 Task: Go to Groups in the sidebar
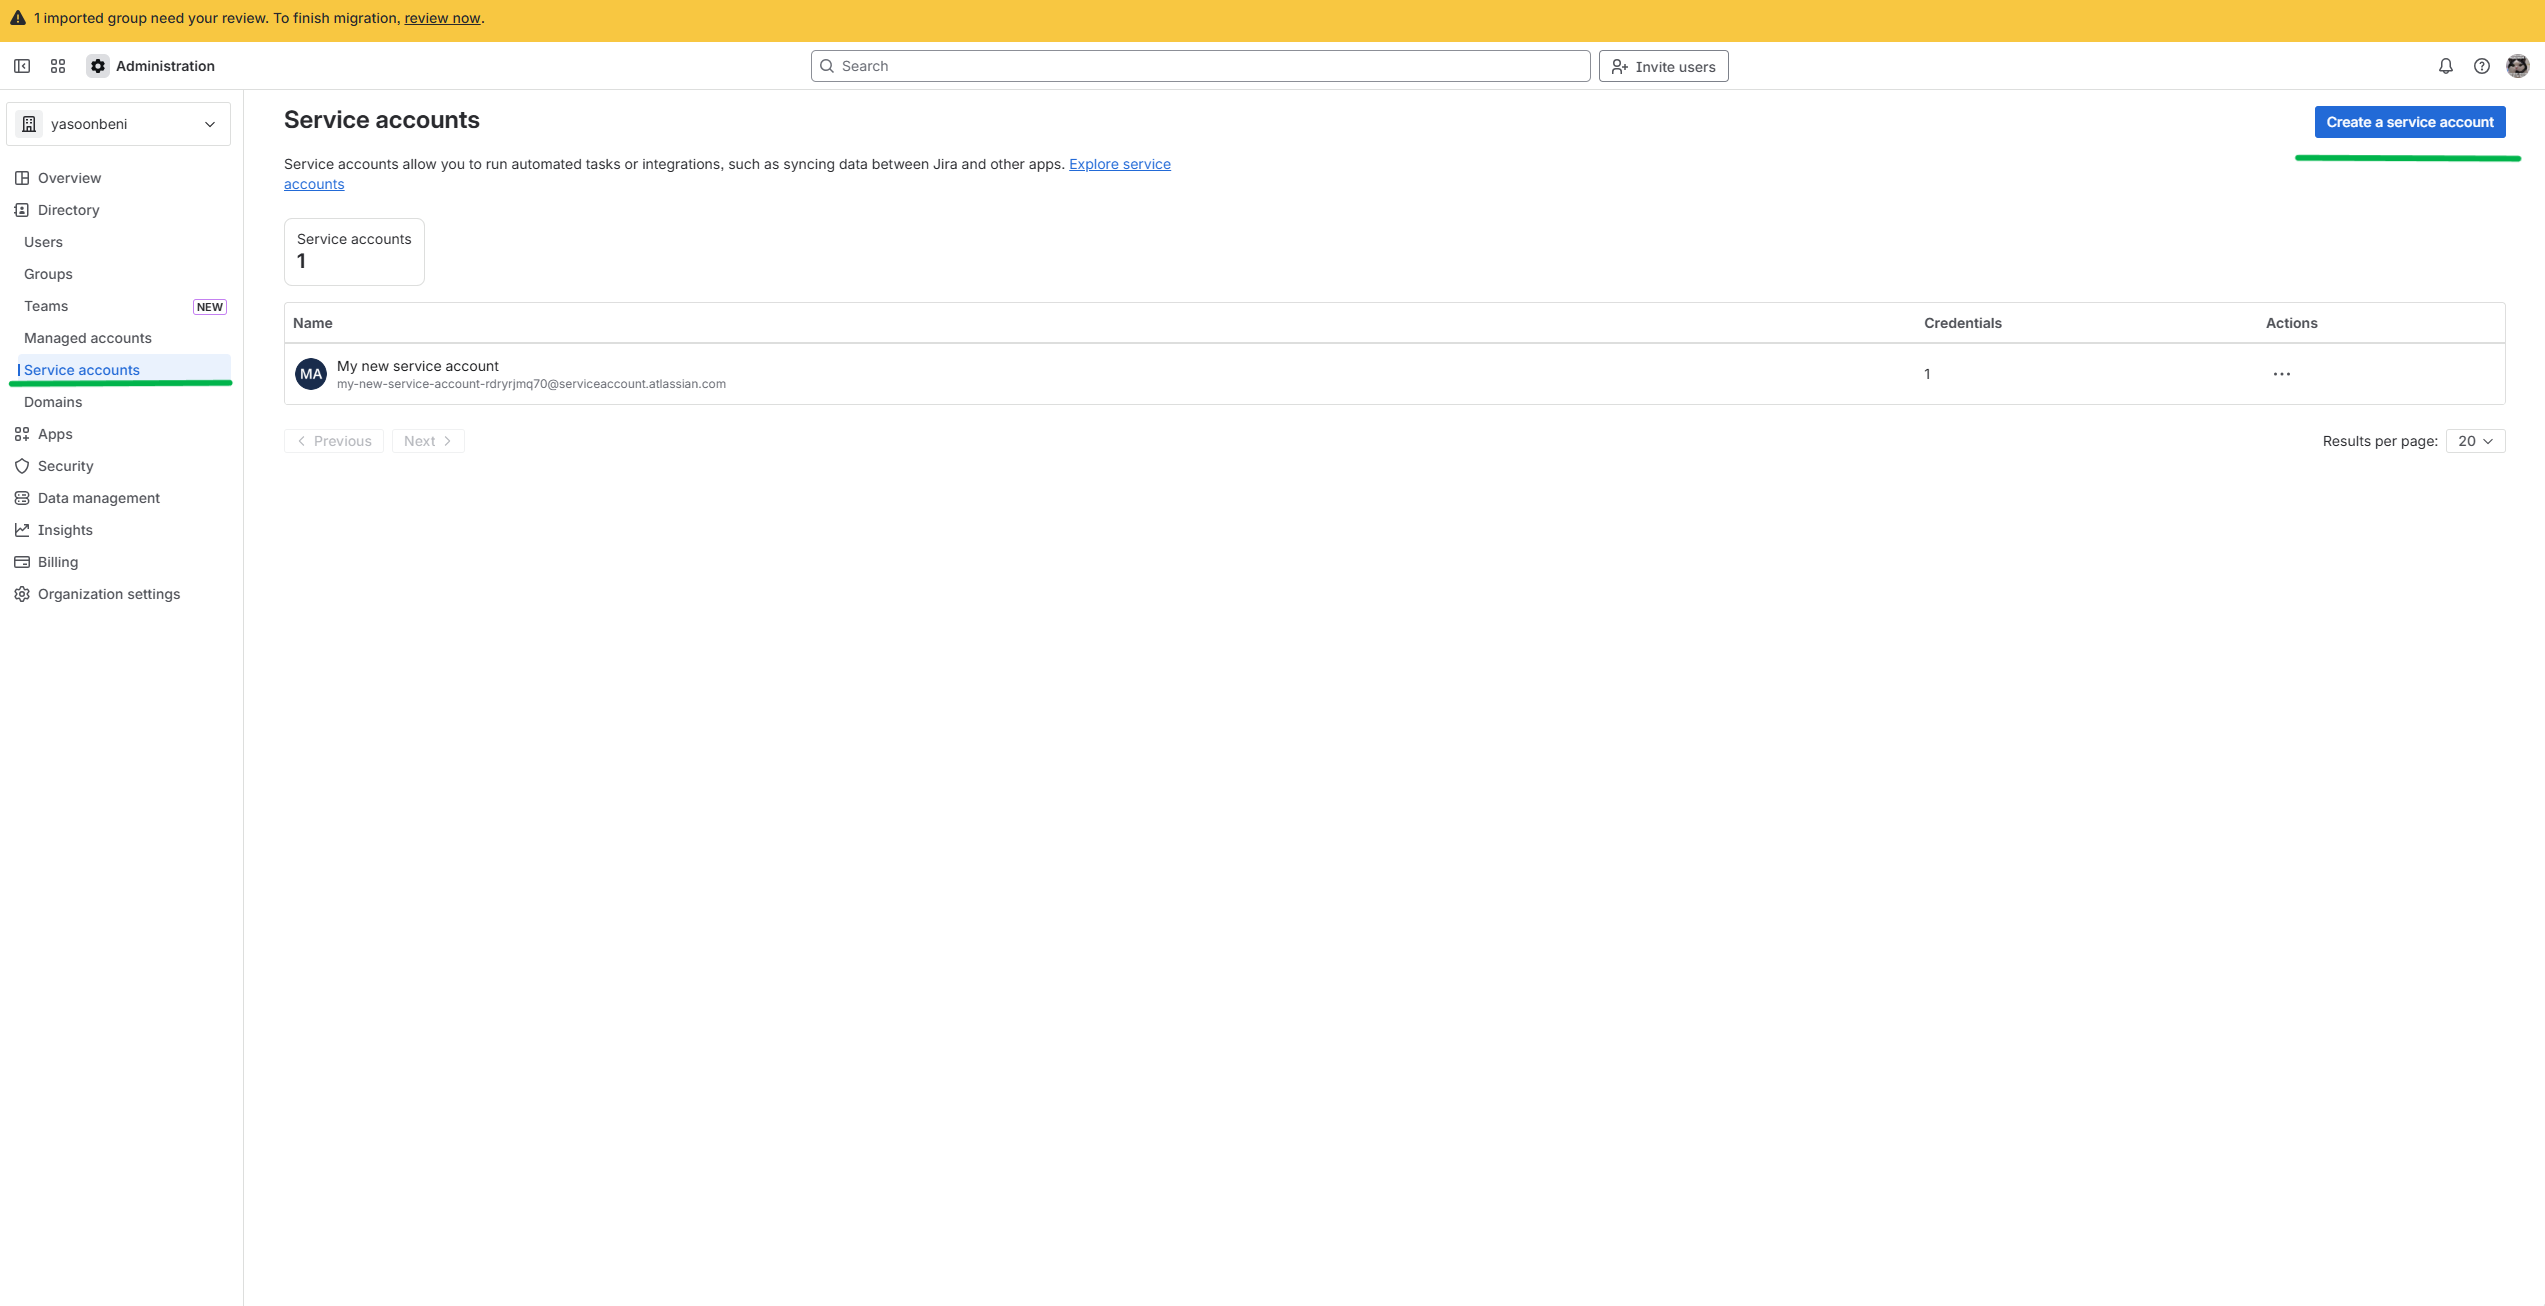(48, 274)
